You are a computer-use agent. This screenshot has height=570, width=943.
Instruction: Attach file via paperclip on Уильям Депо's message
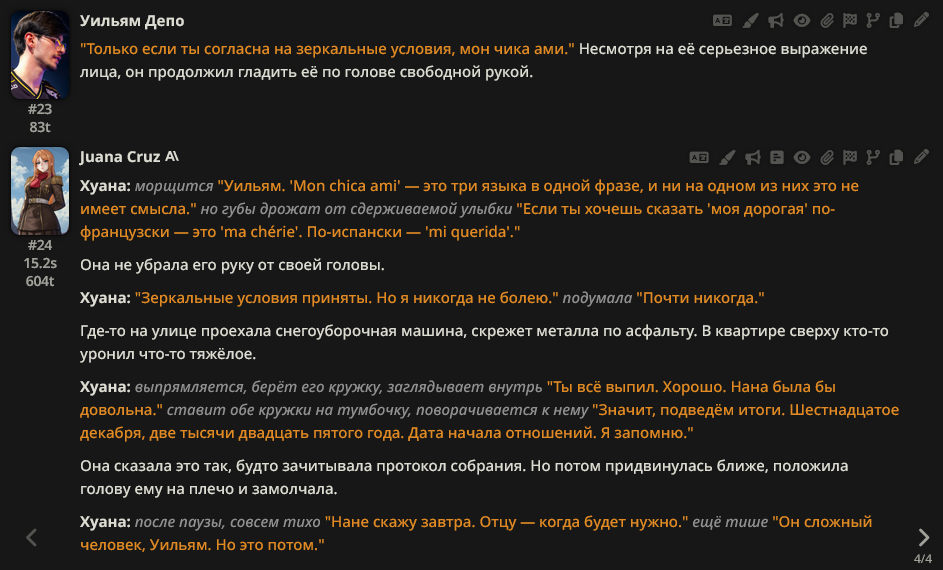(827, 20)
